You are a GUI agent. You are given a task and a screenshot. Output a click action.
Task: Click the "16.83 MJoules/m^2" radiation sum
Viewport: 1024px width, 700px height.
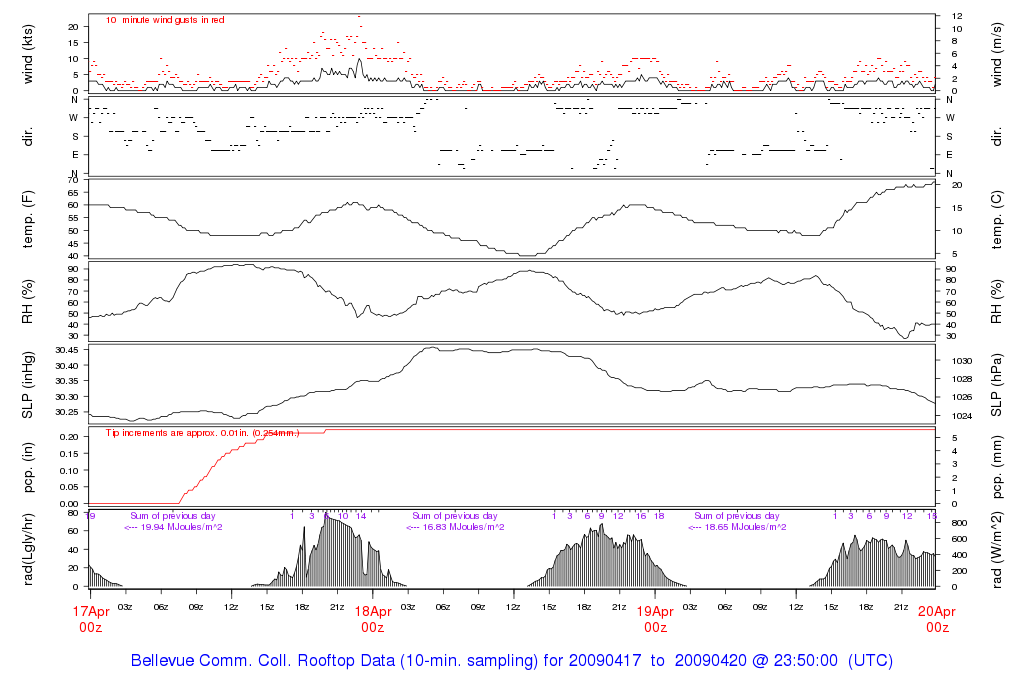coord(464,527)
